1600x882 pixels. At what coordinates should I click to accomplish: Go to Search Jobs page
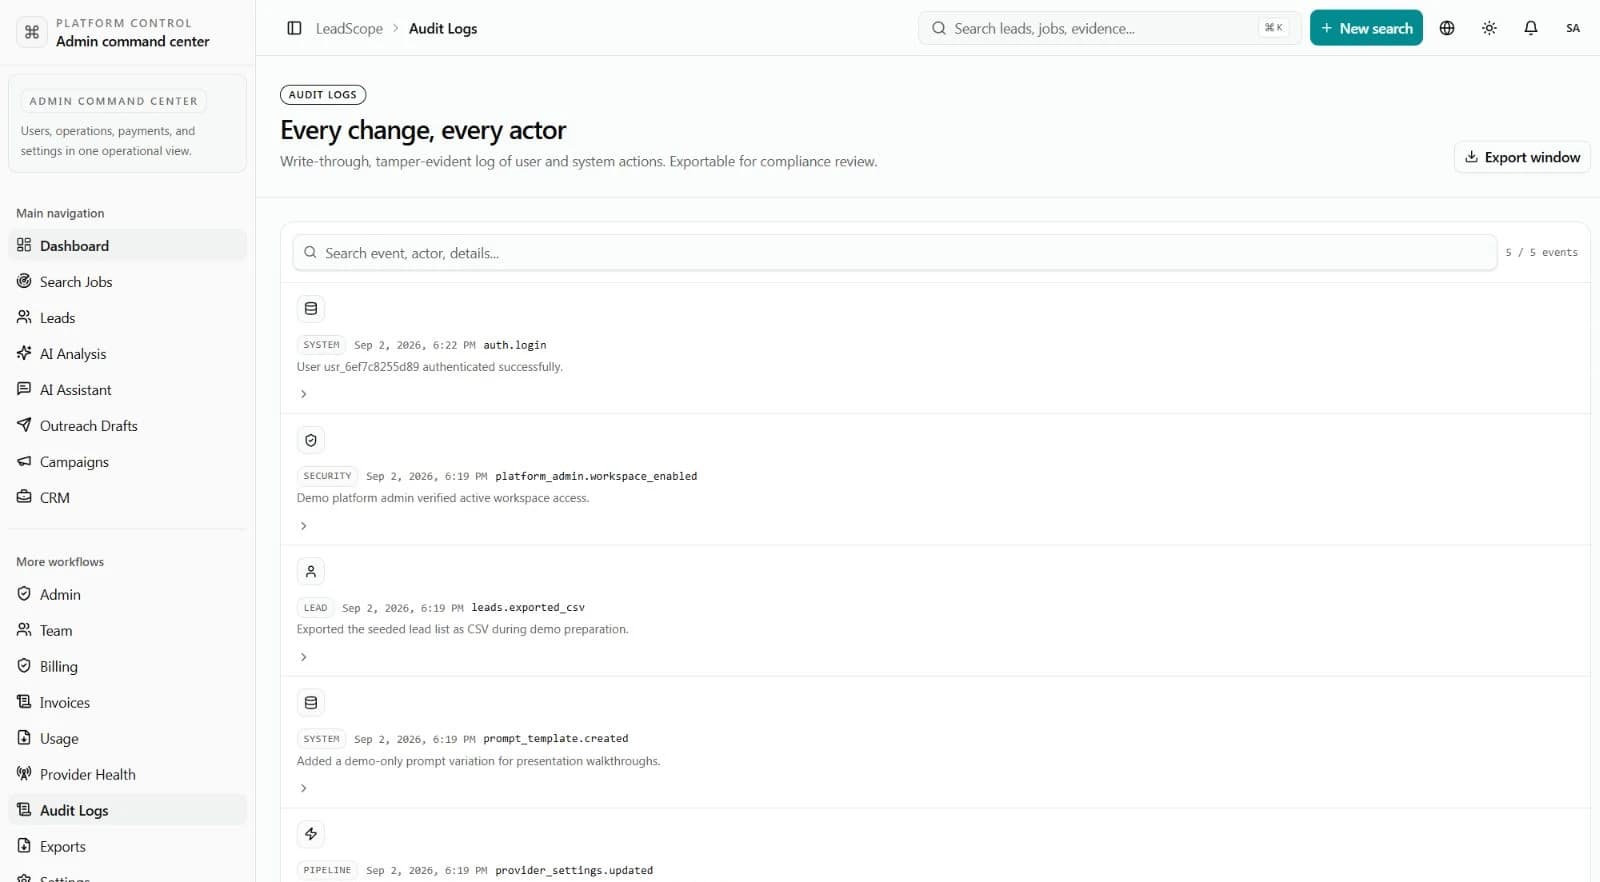(x=127, y=281)
